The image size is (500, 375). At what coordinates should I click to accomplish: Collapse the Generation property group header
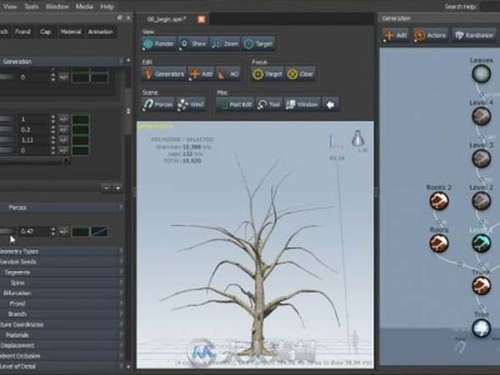coord(62,61)
